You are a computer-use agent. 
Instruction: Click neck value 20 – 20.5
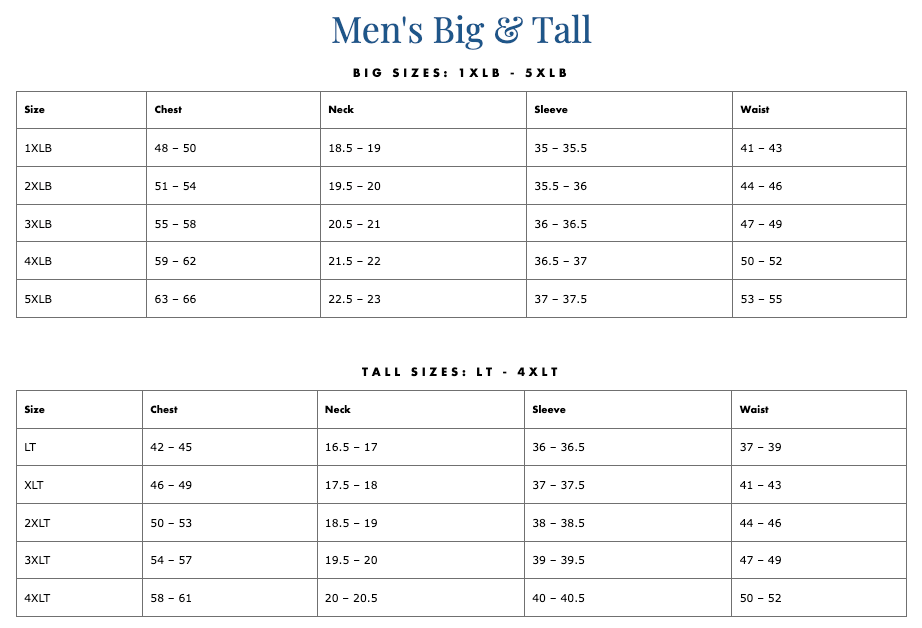(351, 599)
